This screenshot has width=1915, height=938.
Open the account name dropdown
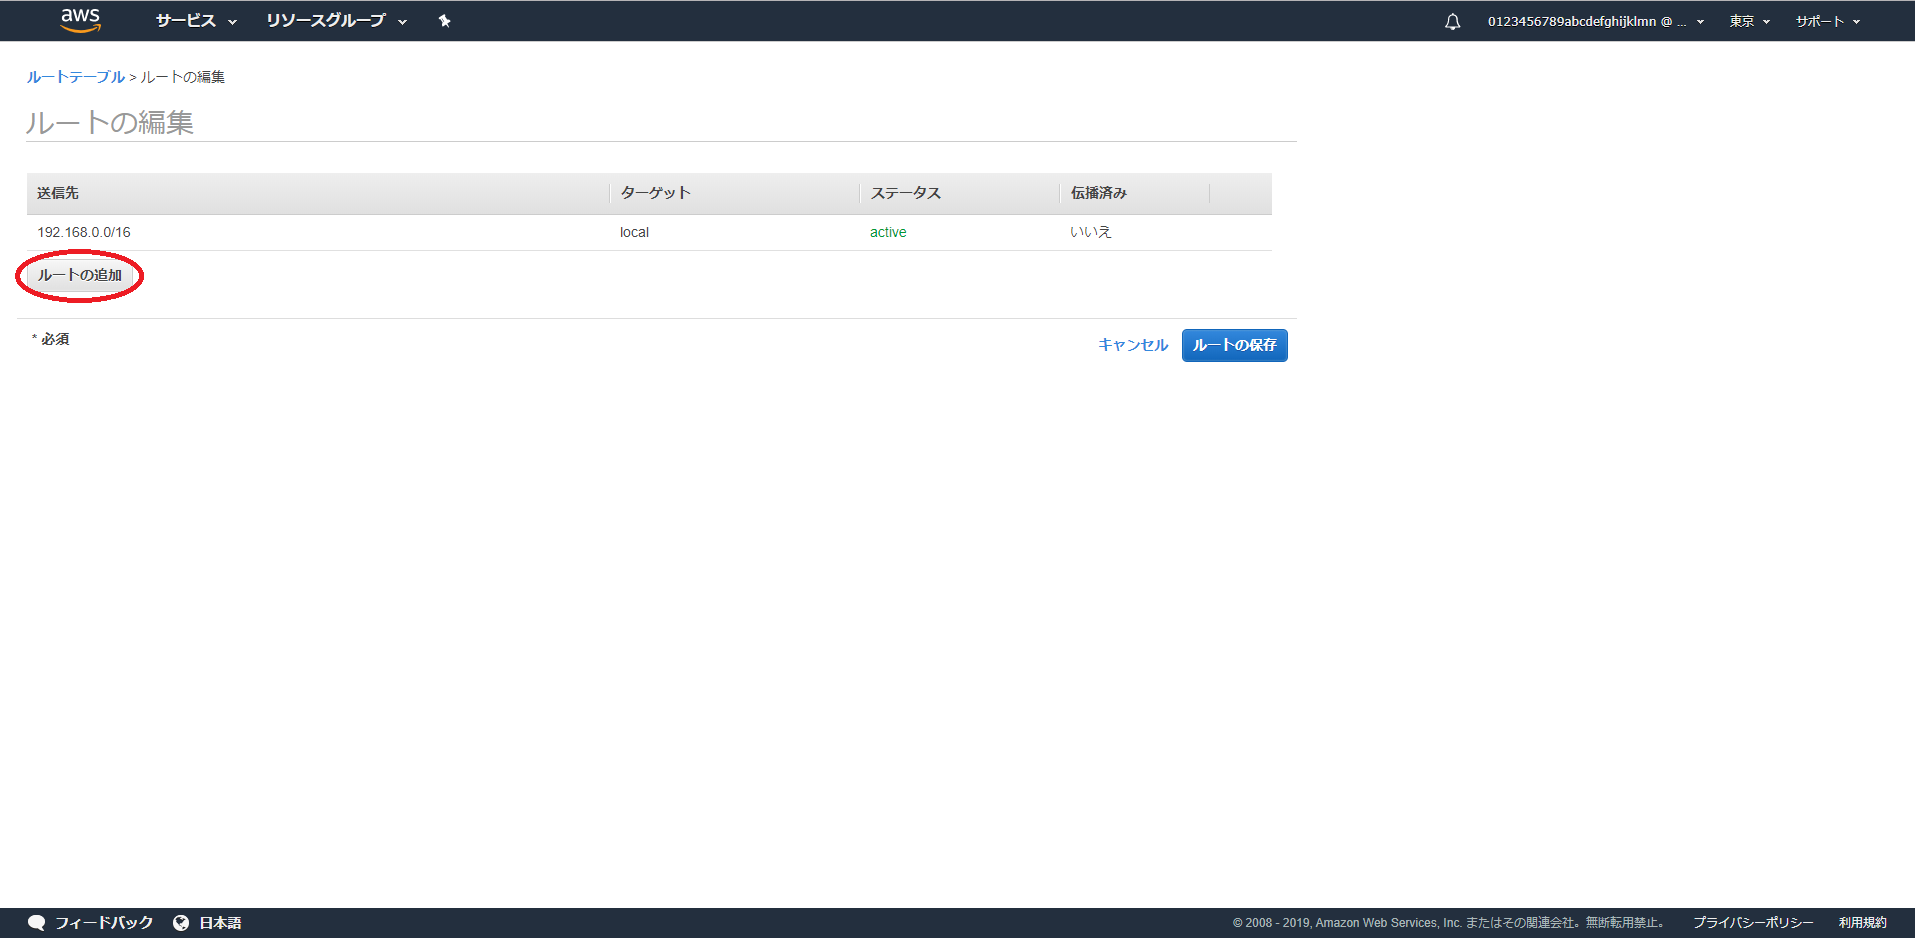point(1595,21)
